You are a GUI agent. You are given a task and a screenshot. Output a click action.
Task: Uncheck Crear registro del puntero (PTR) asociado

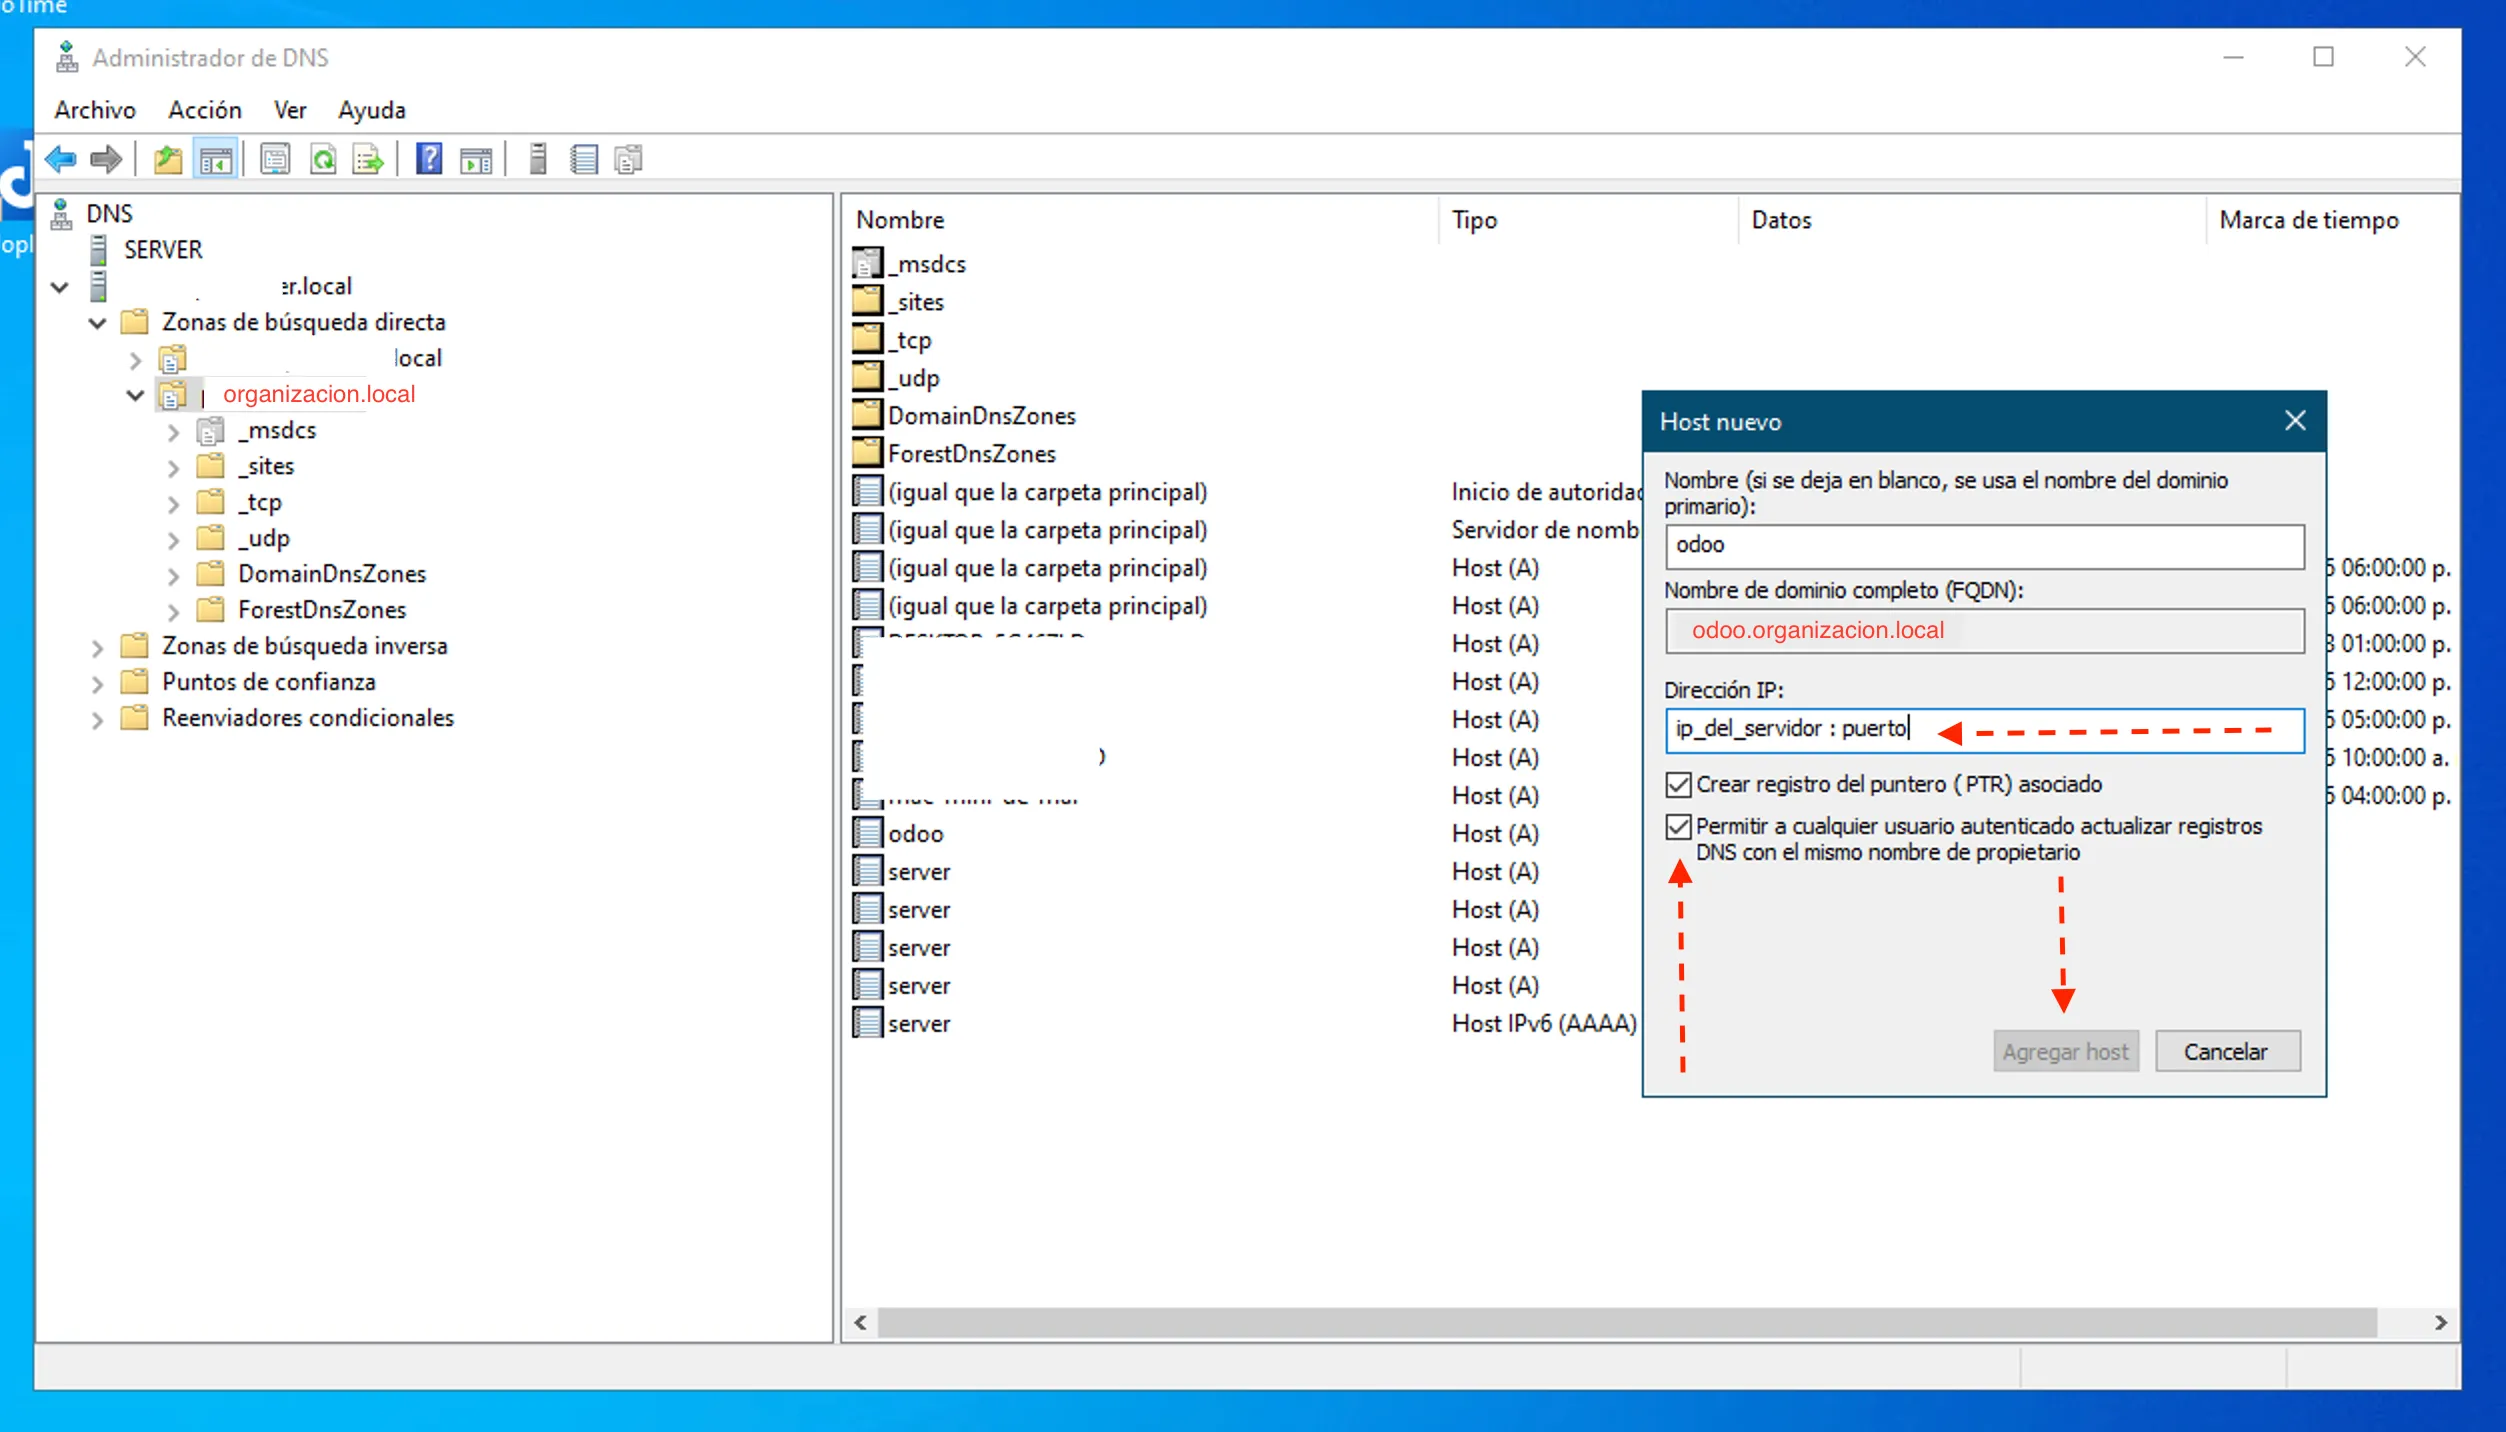click(1679, 785)
